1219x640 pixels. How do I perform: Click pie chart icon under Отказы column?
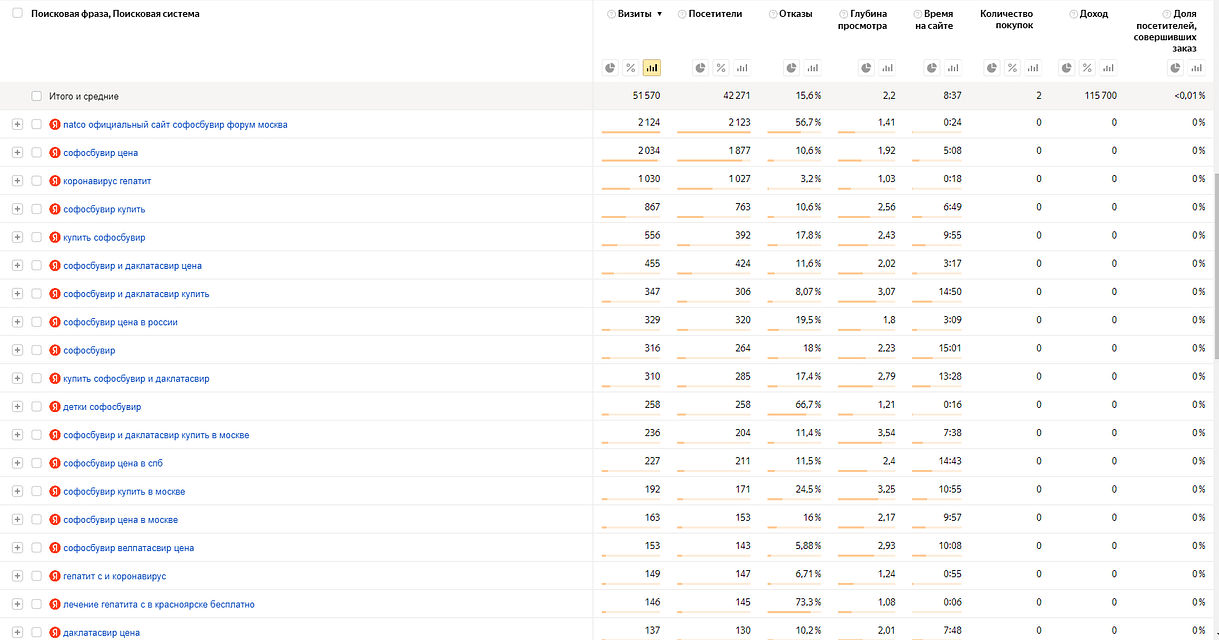coord(791,68)
